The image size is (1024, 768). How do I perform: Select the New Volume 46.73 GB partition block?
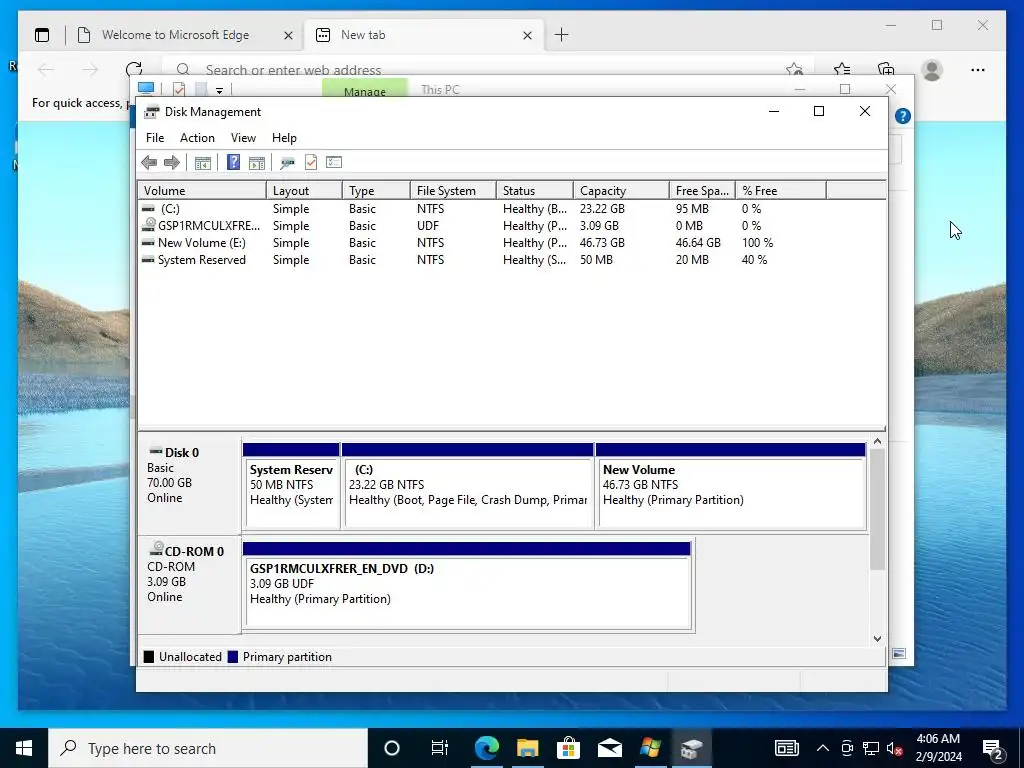point(731,486)
